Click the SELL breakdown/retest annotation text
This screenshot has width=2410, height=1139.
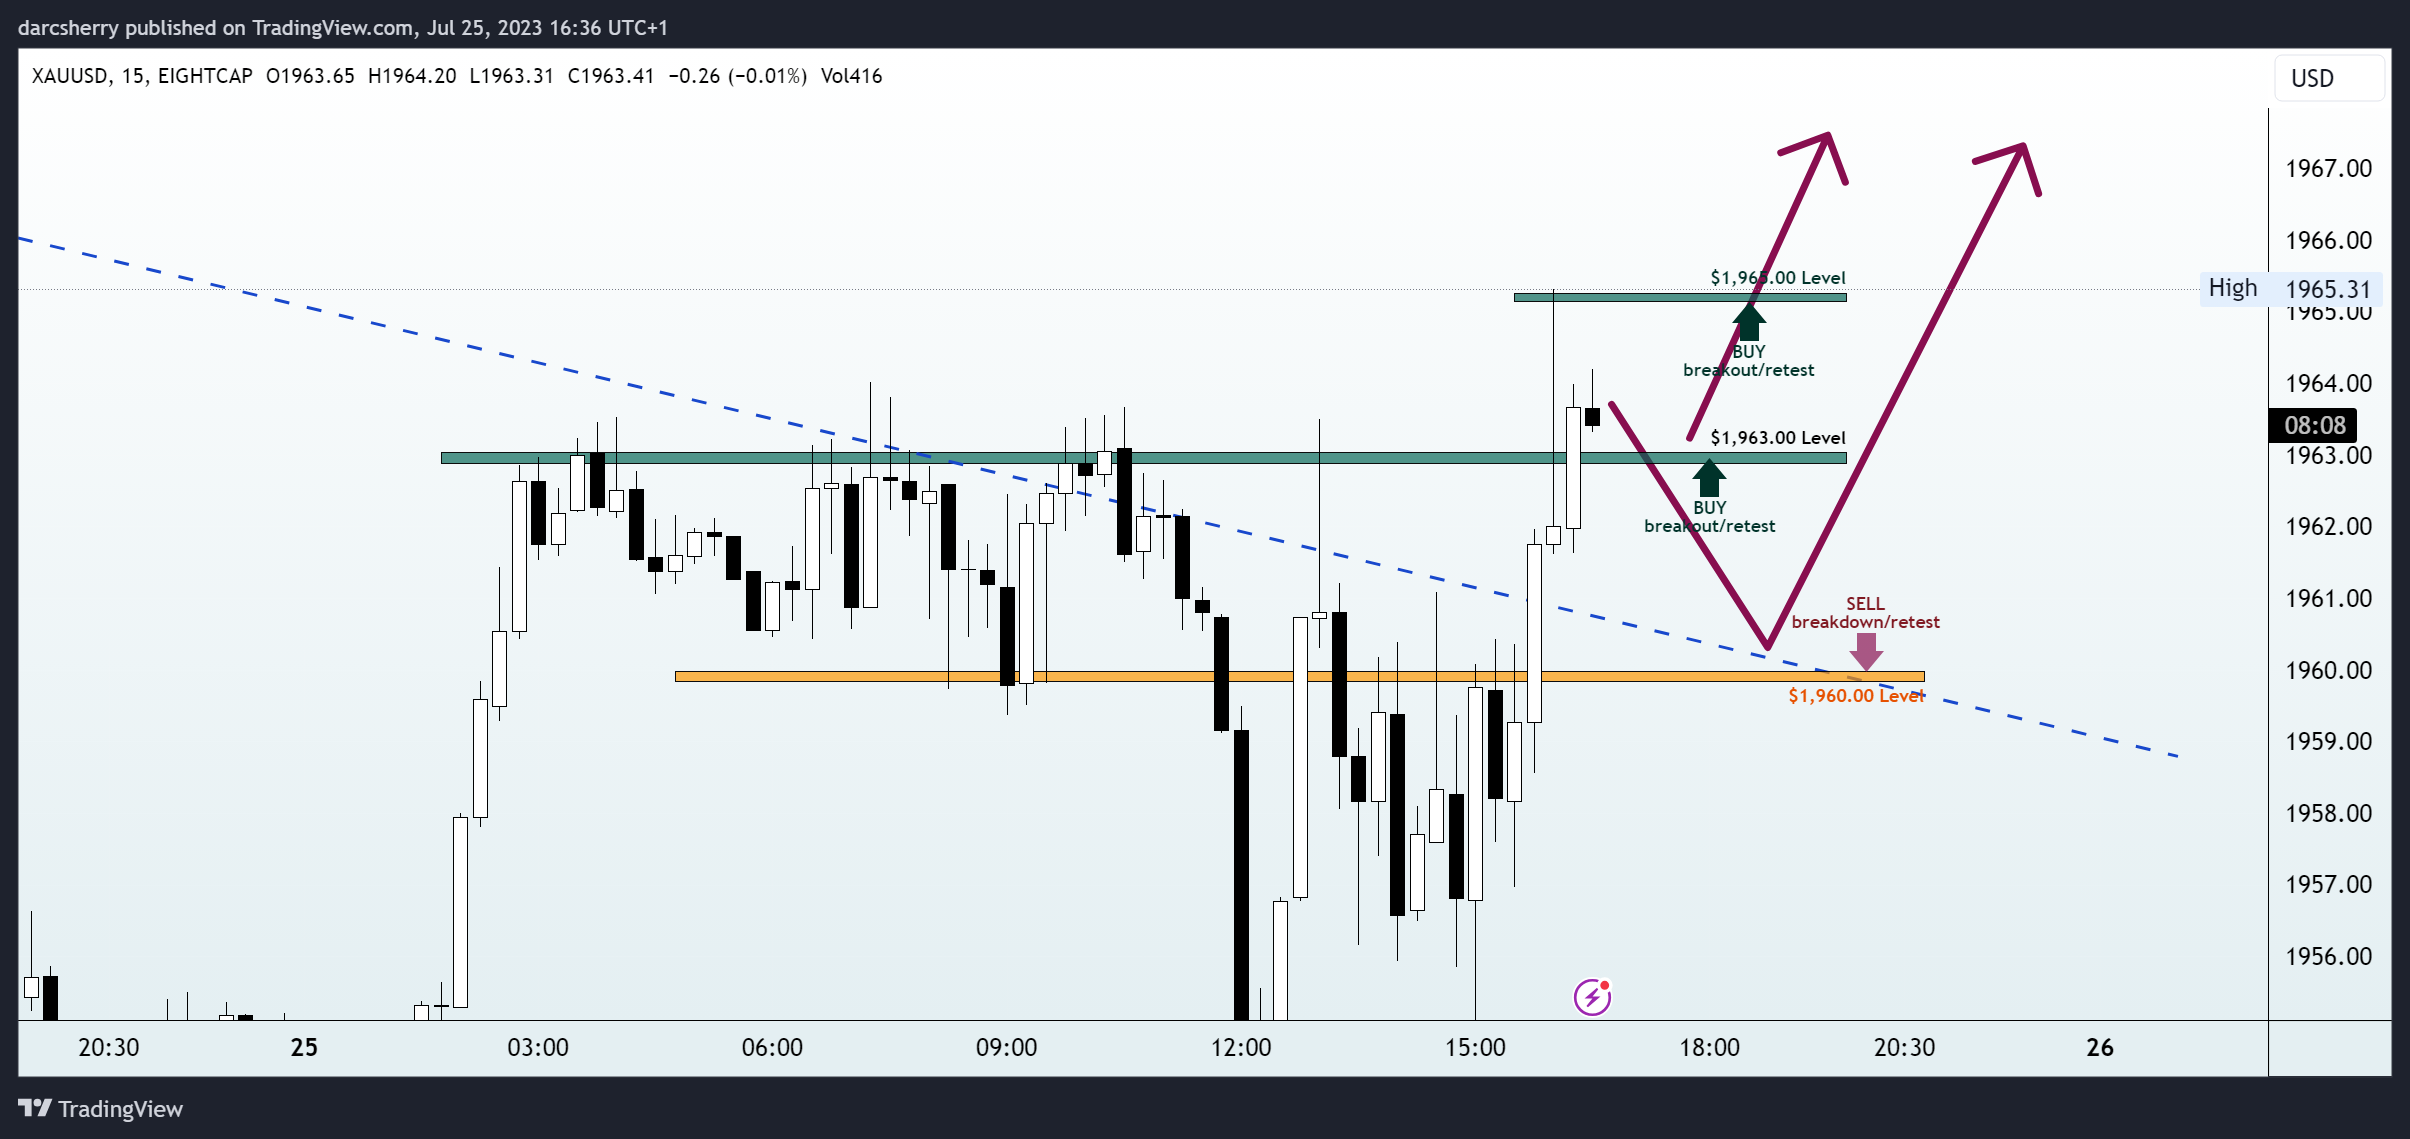point(1865,613)
